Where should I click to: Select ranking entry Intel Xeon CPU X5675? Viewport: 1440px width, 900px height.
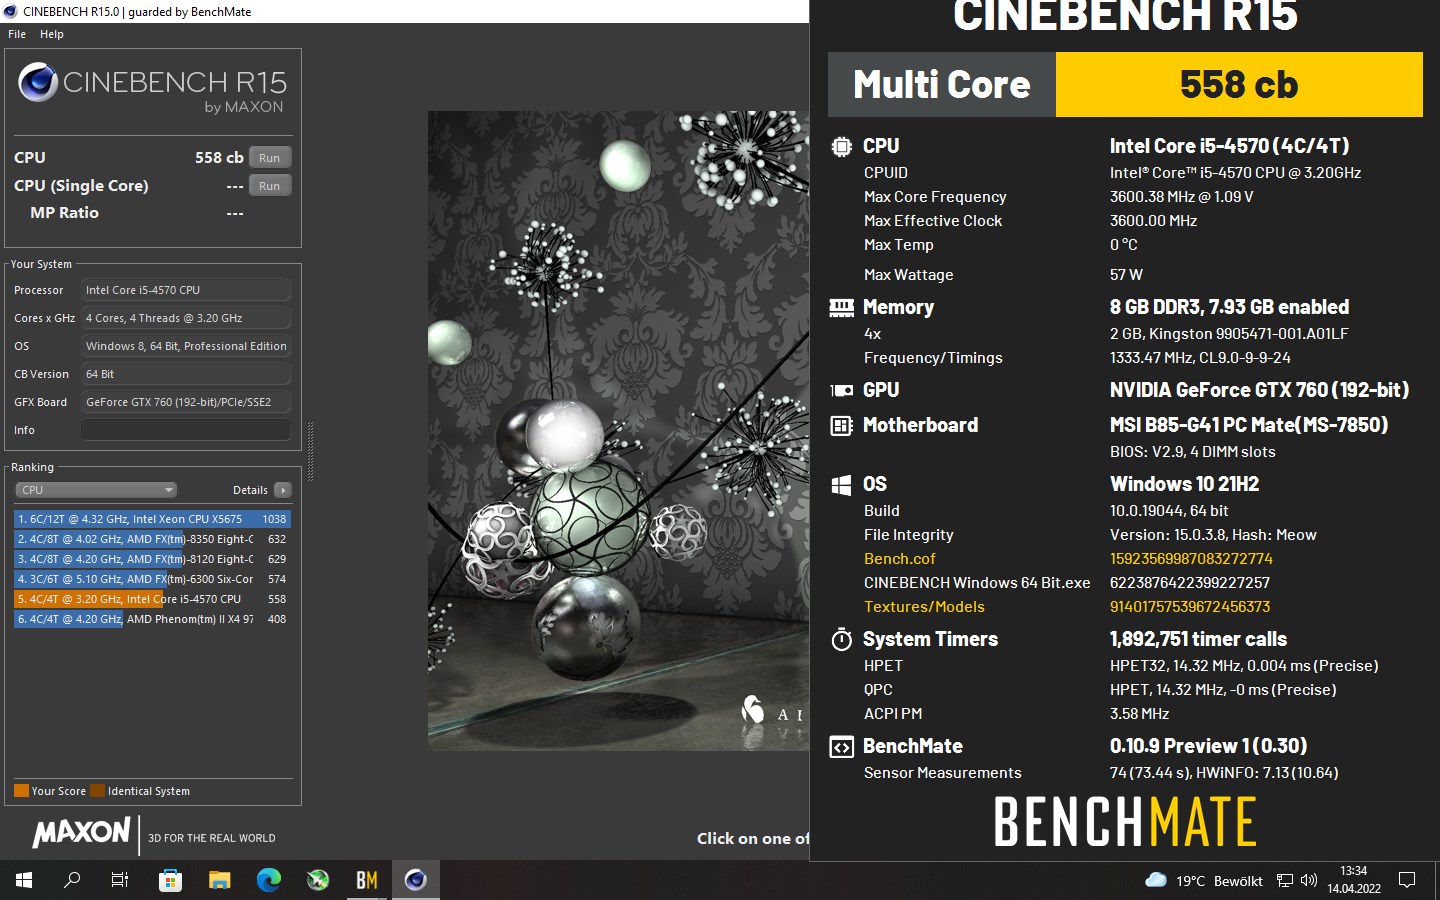pos(152,519)
